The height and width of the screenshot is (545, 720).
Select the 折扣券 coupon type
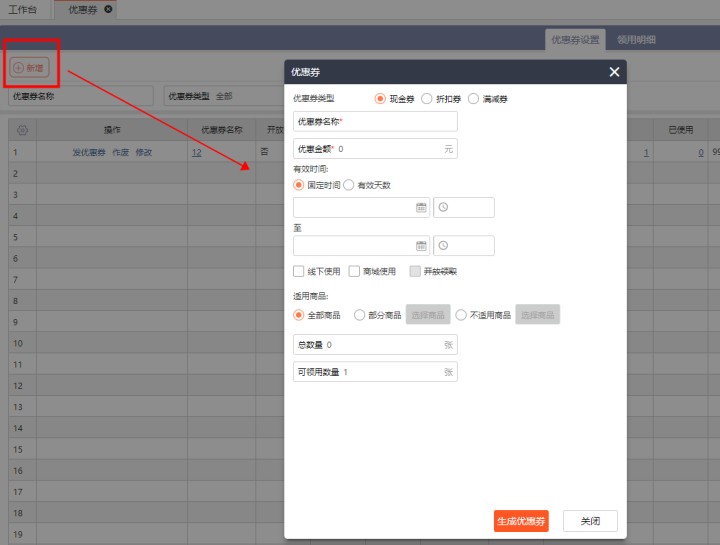[427, 99]
